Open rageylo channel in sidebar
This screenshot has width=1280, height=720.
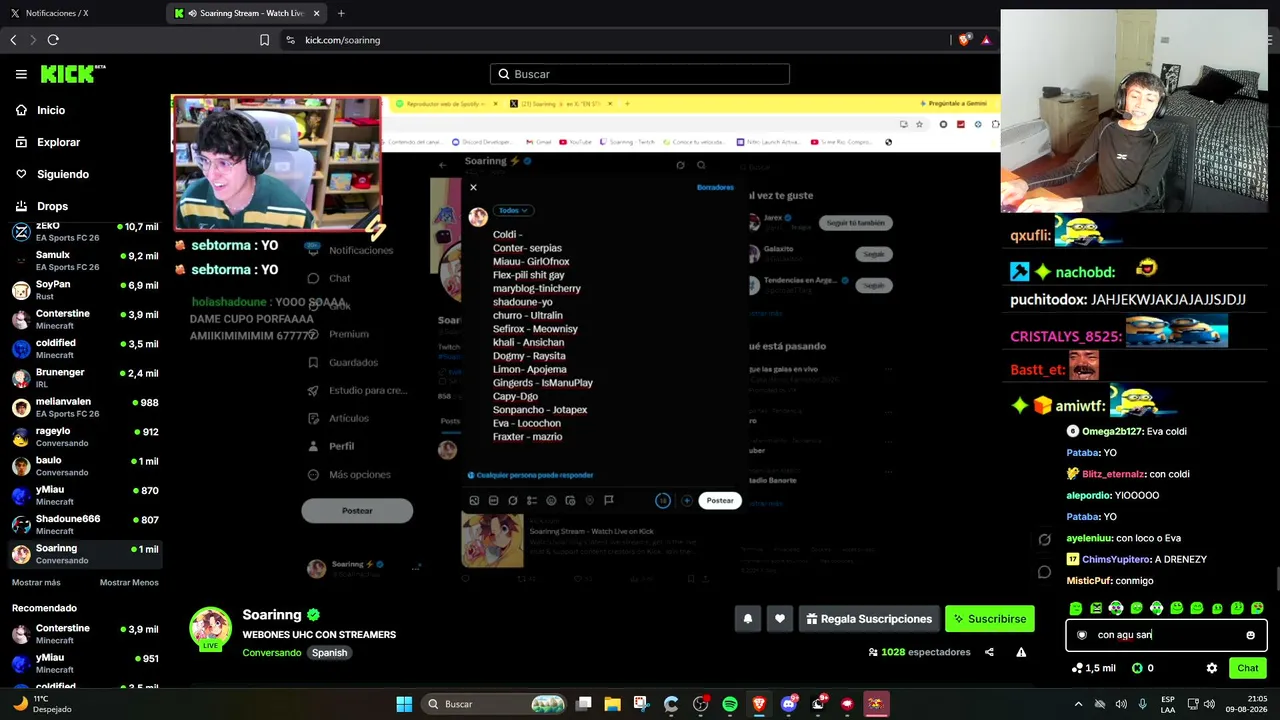click(x=84, y=437)
